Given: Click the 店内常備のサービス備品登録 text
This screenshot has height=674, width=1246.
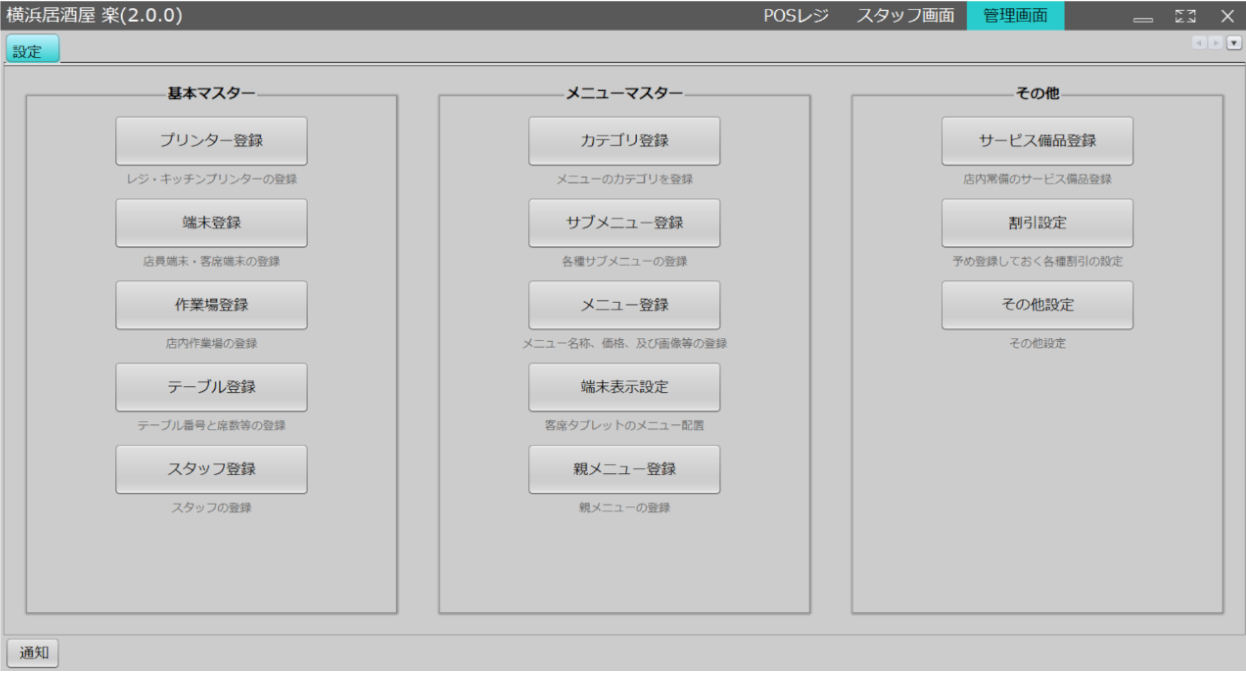Looking at the screenshot, I should [x=1037, y=179].
